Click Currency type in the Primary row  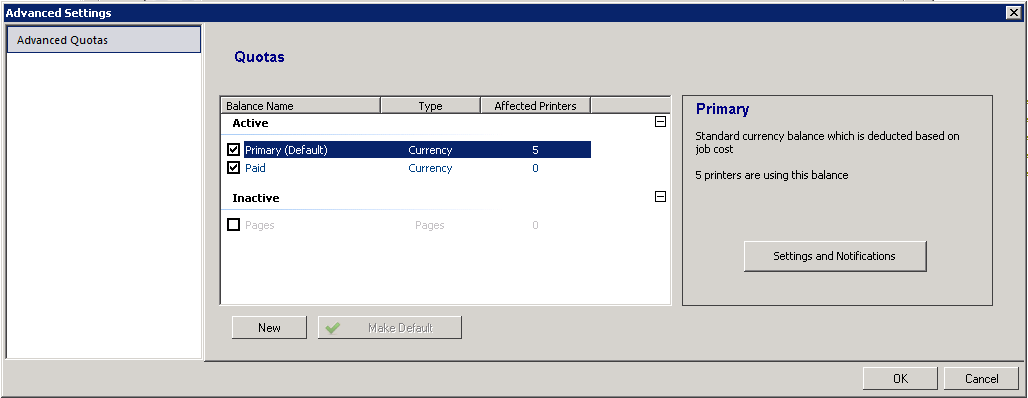[x=430, y=150]
